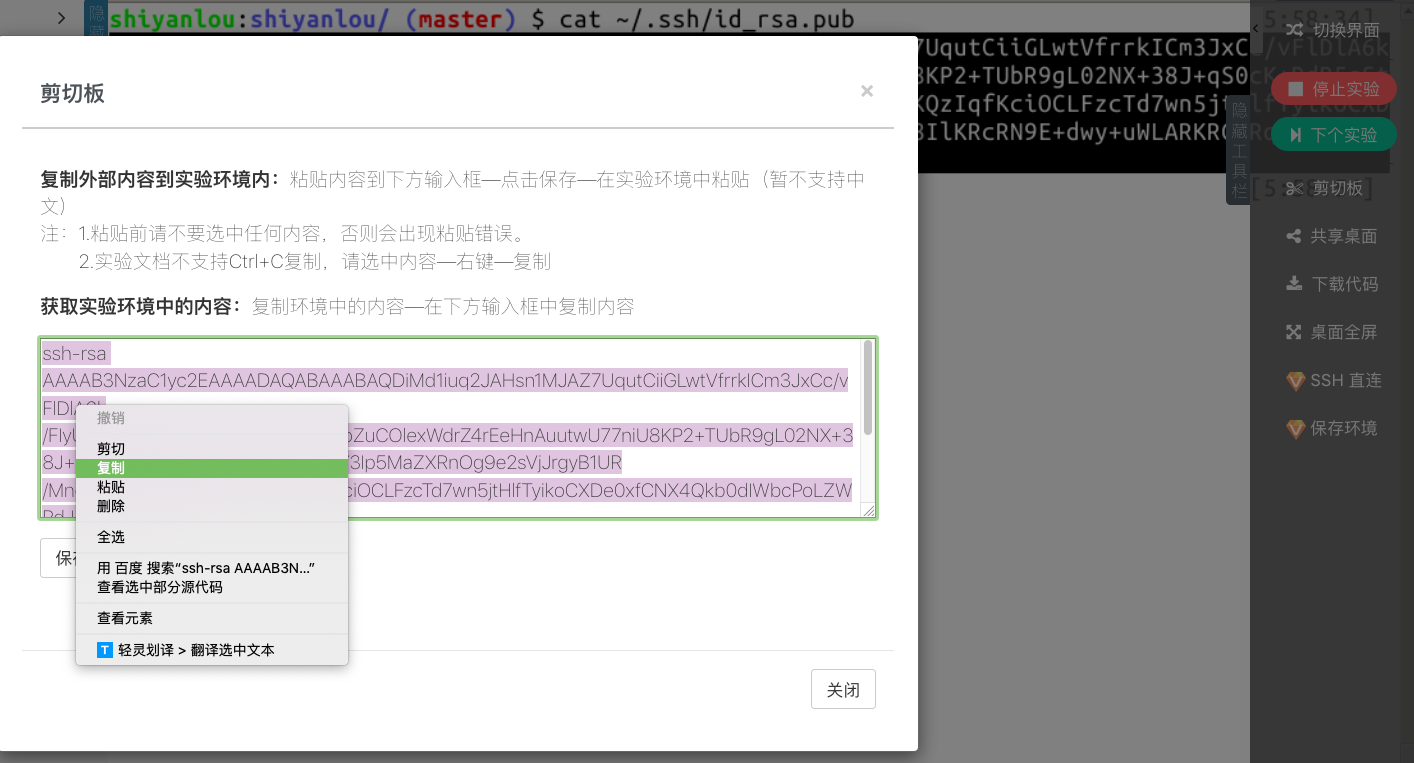Image resolution: width=1414 pixels, height=763 pixels.
Task: Select 查看选中部分源代码 menu entry
Action: [x=211, y=587]
